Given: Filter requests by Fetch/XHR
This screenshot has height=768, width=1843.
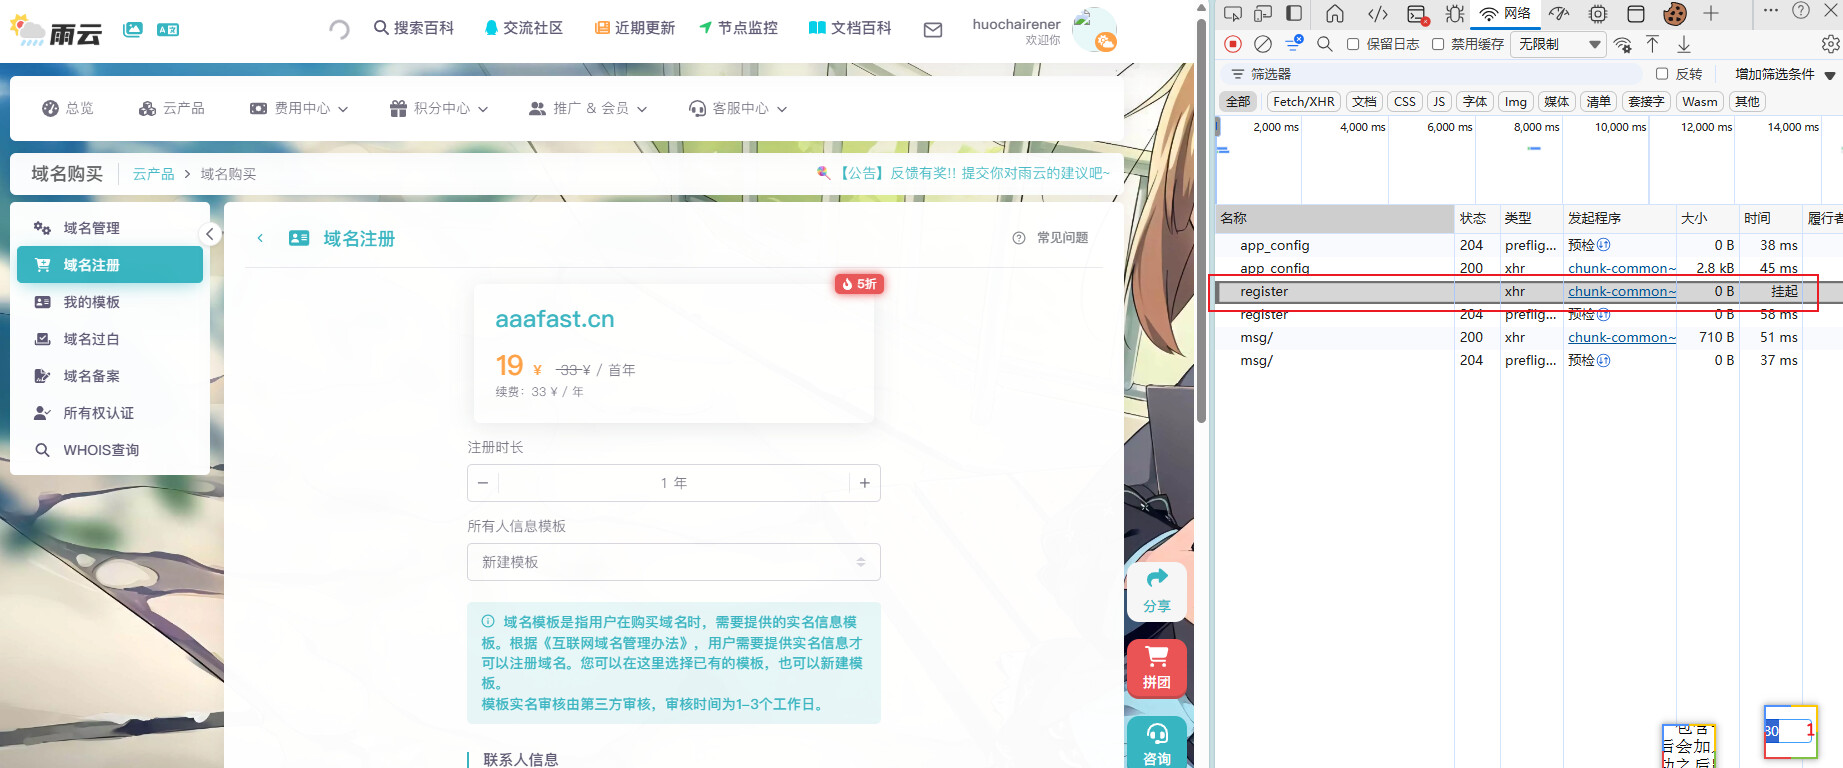Looking at the screenshot, I should coord(1303,102).
